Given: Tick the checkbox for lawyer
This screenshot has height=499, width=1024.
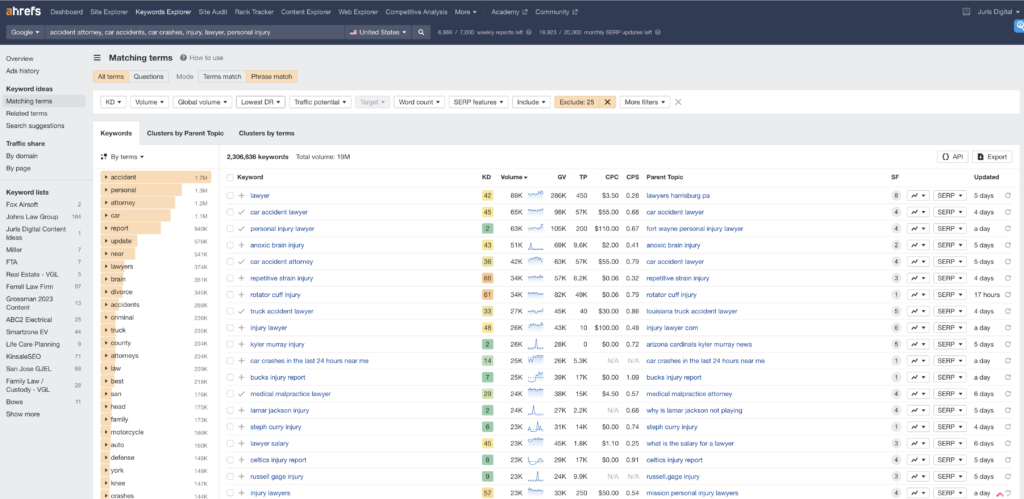Looking at the screenshot, I should (230, 195).
